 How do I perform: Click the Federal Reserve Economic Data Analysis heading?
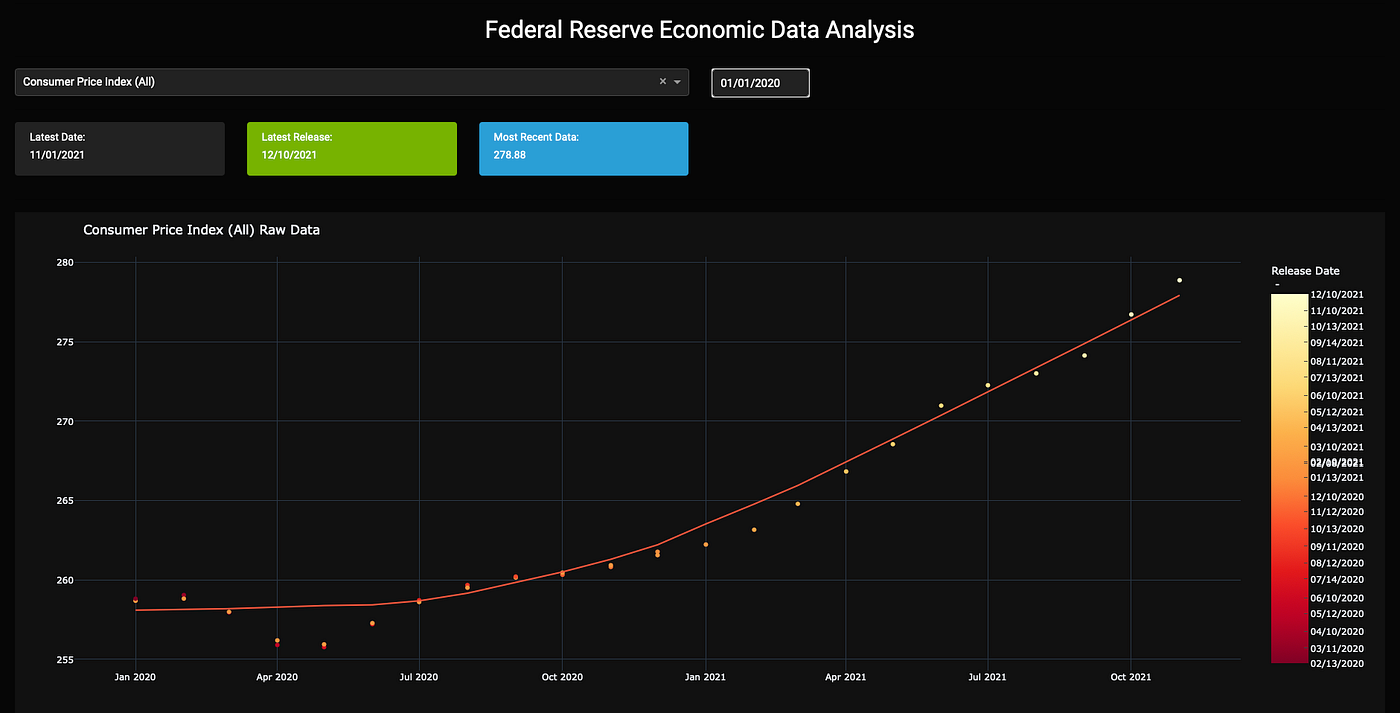point(699,29)
